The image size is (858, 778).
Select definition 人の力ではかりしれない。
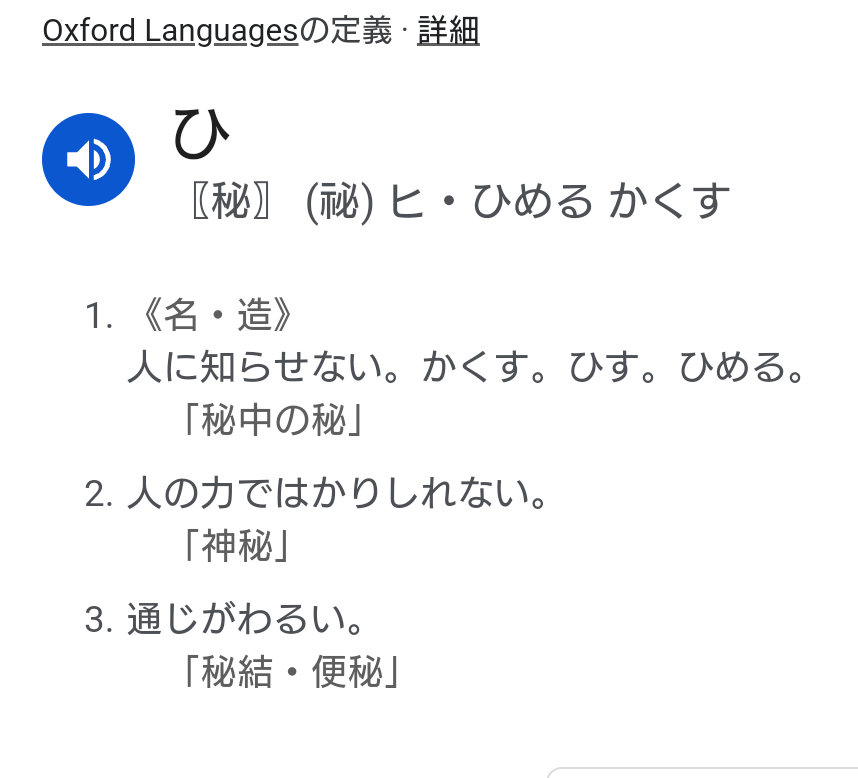point(337,493)
